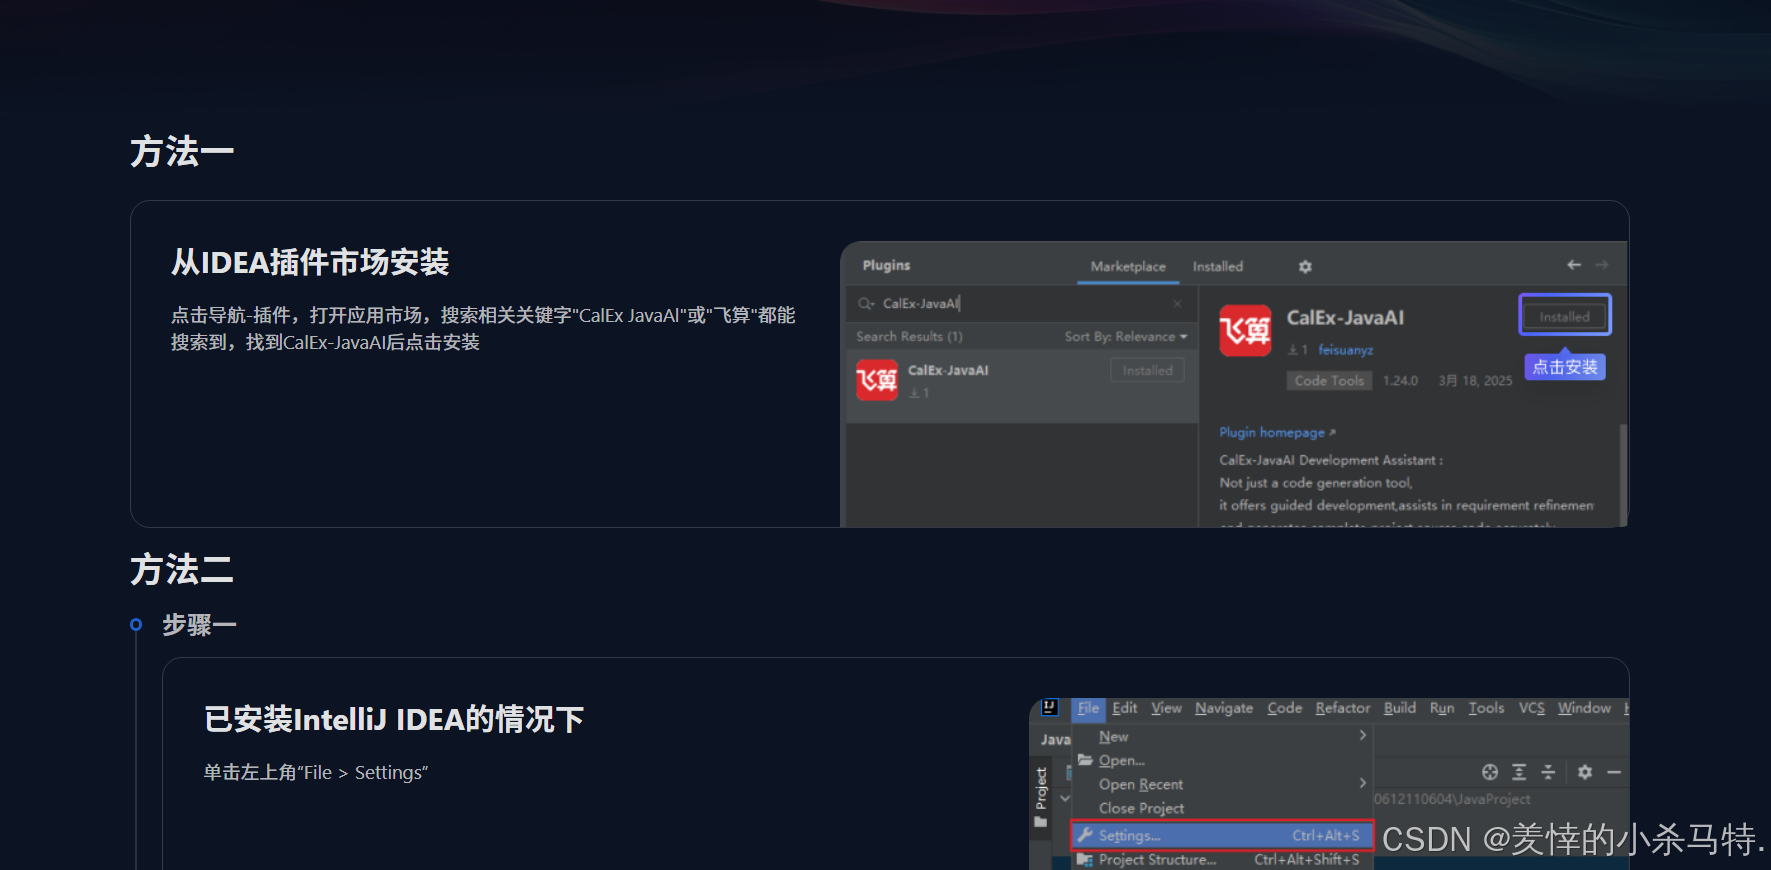Expand the Open Recent submenu
1771x870 pixels.
1362,783
